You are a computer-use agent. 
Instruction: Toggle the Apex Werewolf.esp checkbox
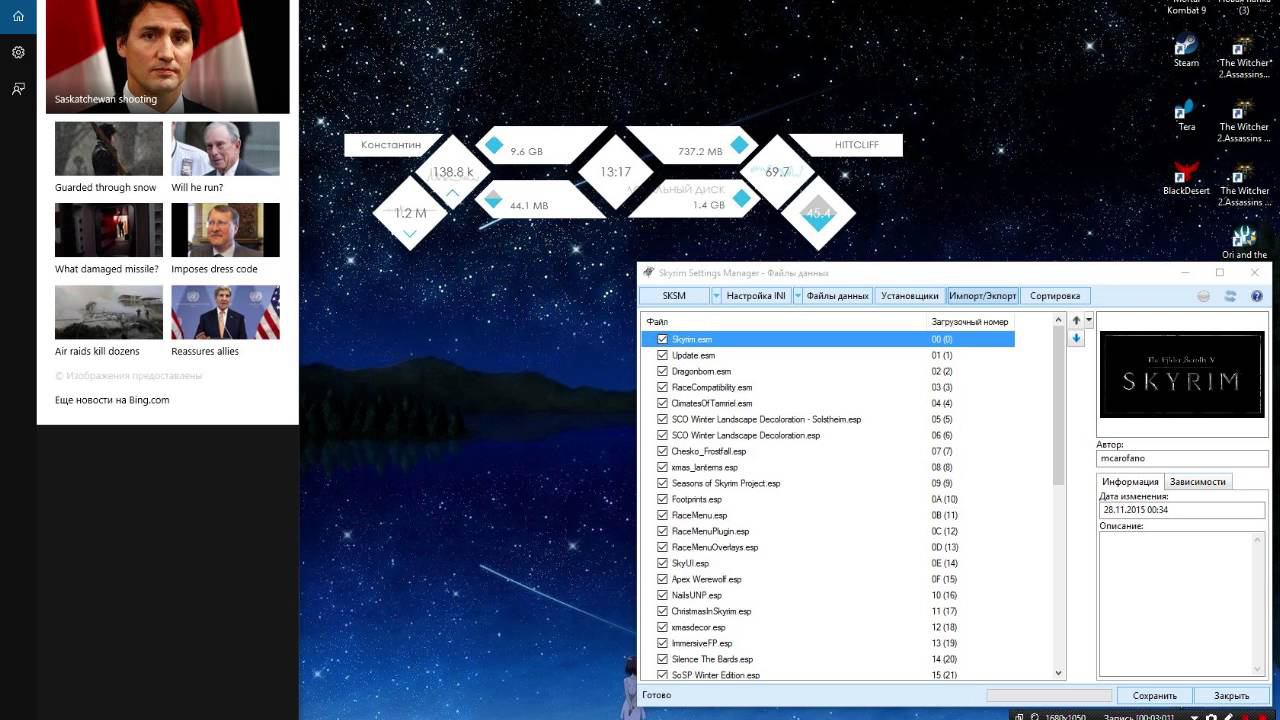pyautogui.click(x=662, y=579)
